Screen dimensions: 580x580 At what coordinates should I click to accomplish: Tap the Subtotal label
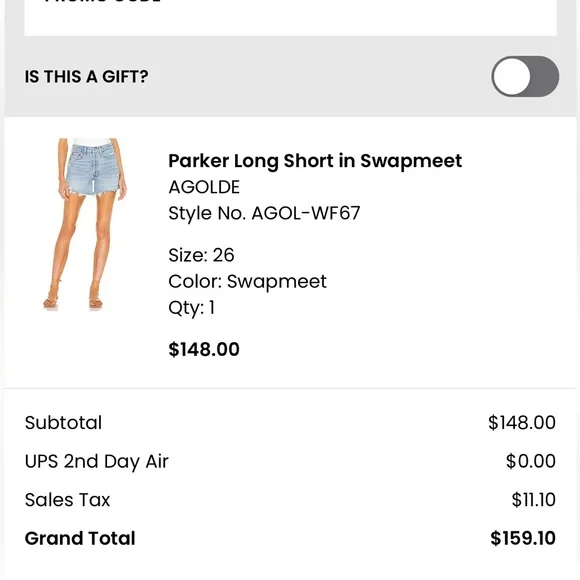point(63,423)
